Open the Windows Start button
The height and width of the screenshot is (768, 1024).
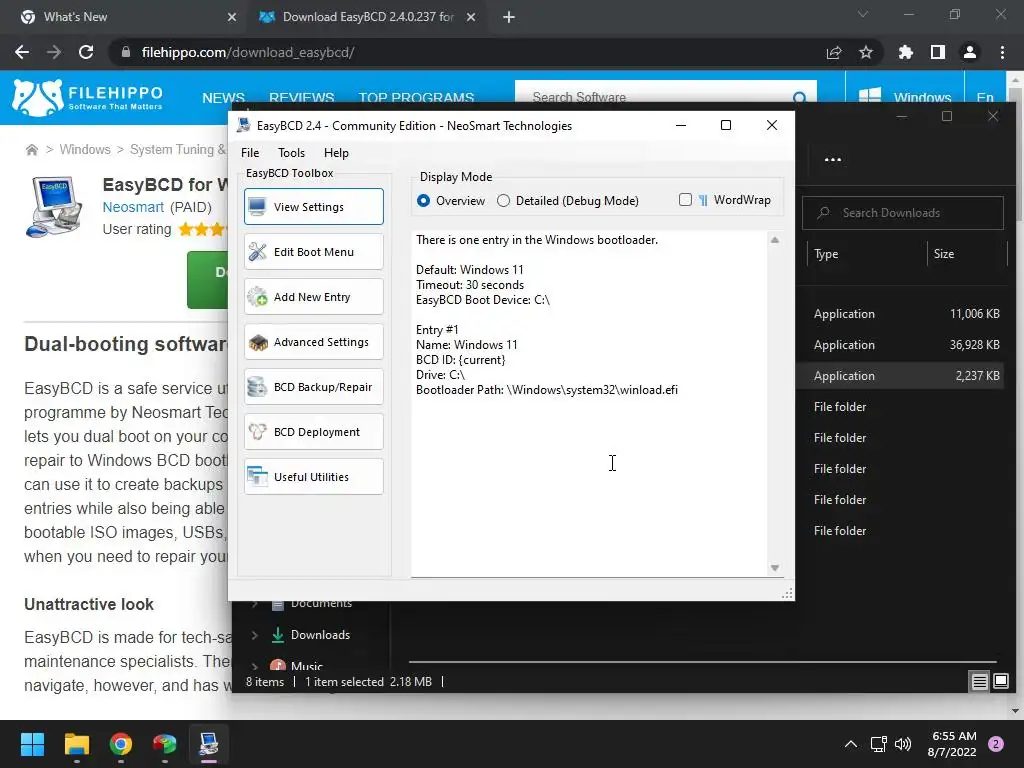[32, 744]
